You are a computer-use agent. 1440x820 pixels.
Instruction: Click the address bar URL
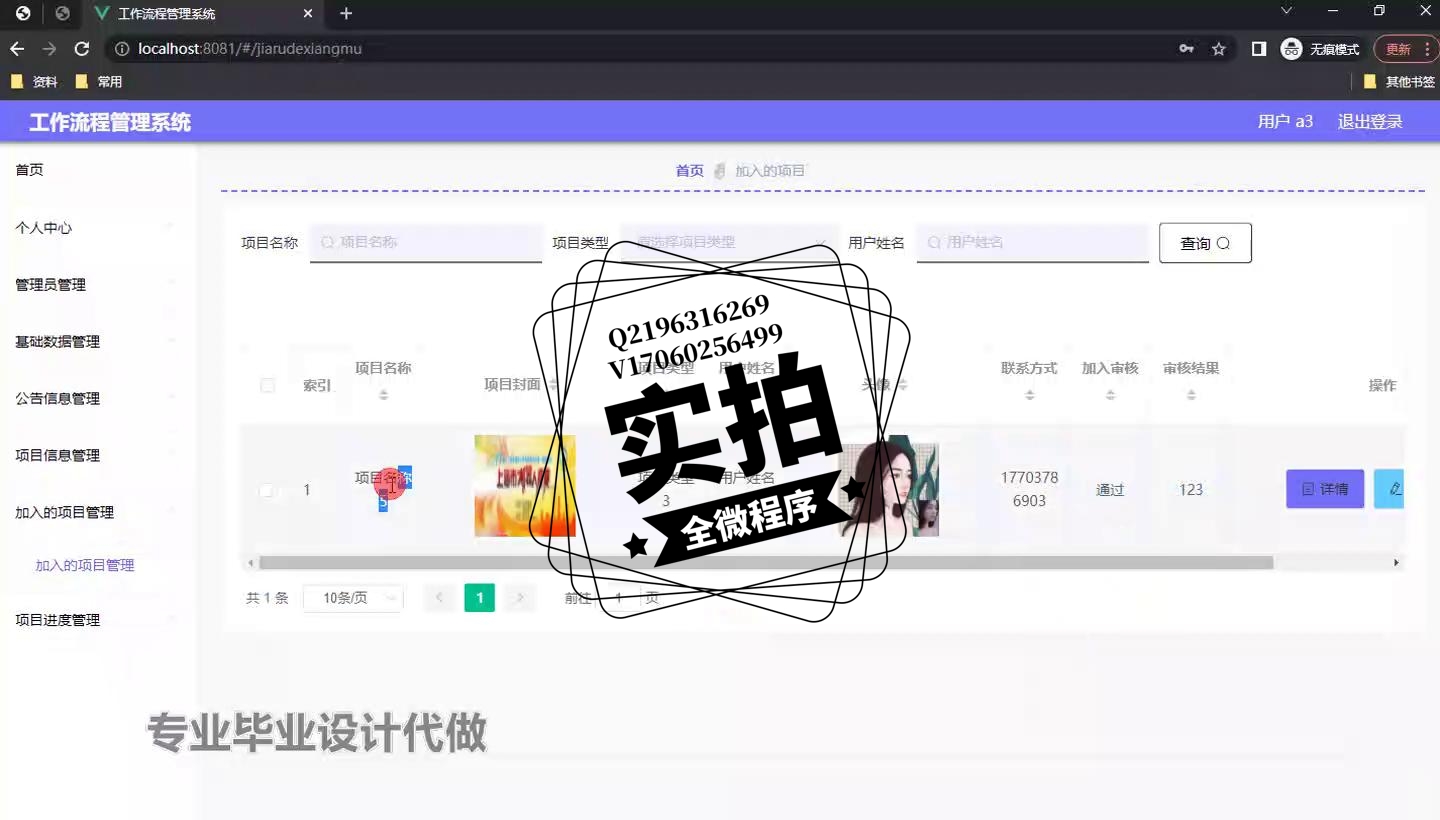[x=250, y=49]
